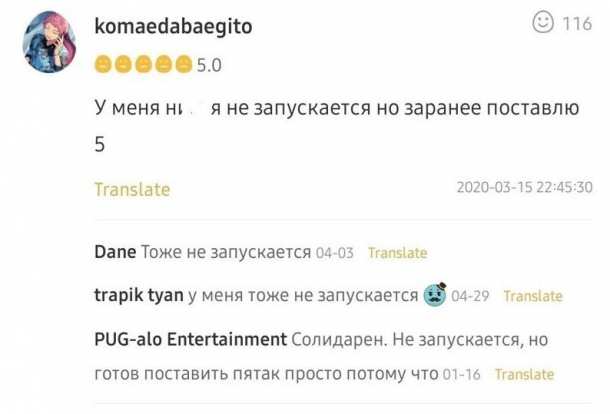Click the PUG-alo Entertainment username
Viewport: 610px width, 414px height.
190,339
